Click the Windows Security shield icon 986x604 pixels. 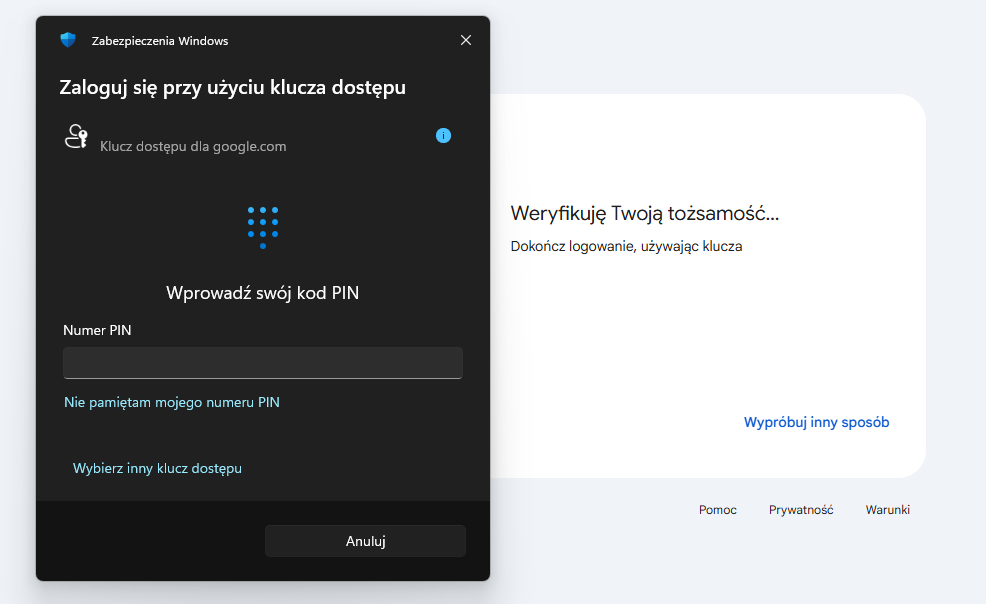[68, 40]
